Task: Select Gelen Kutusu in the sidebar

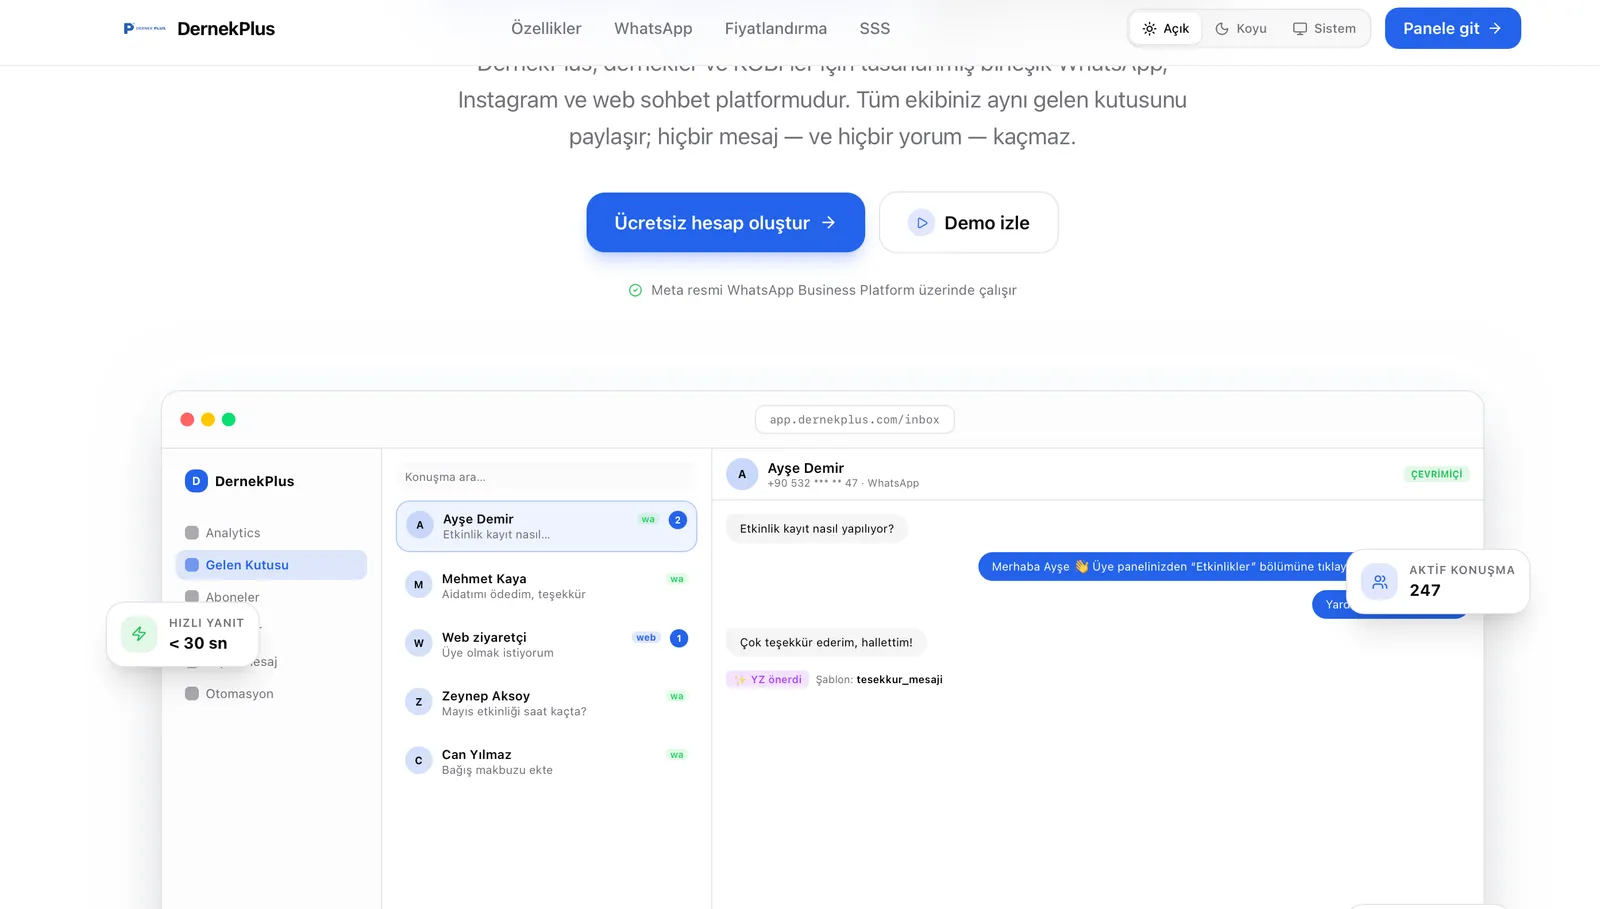Action: coord(271,565)
